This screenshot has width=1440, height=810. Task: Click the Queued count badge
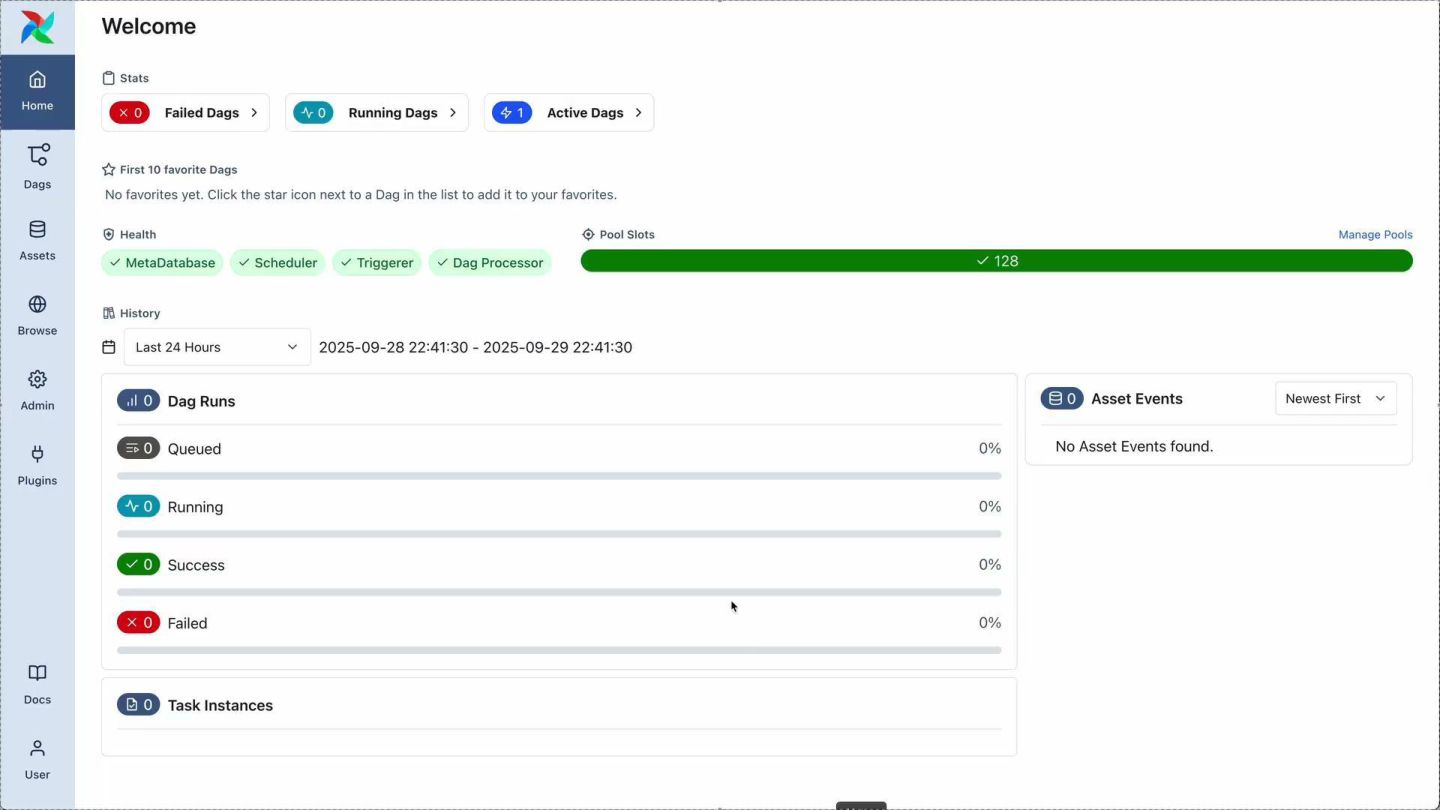(x=138, y=448)
